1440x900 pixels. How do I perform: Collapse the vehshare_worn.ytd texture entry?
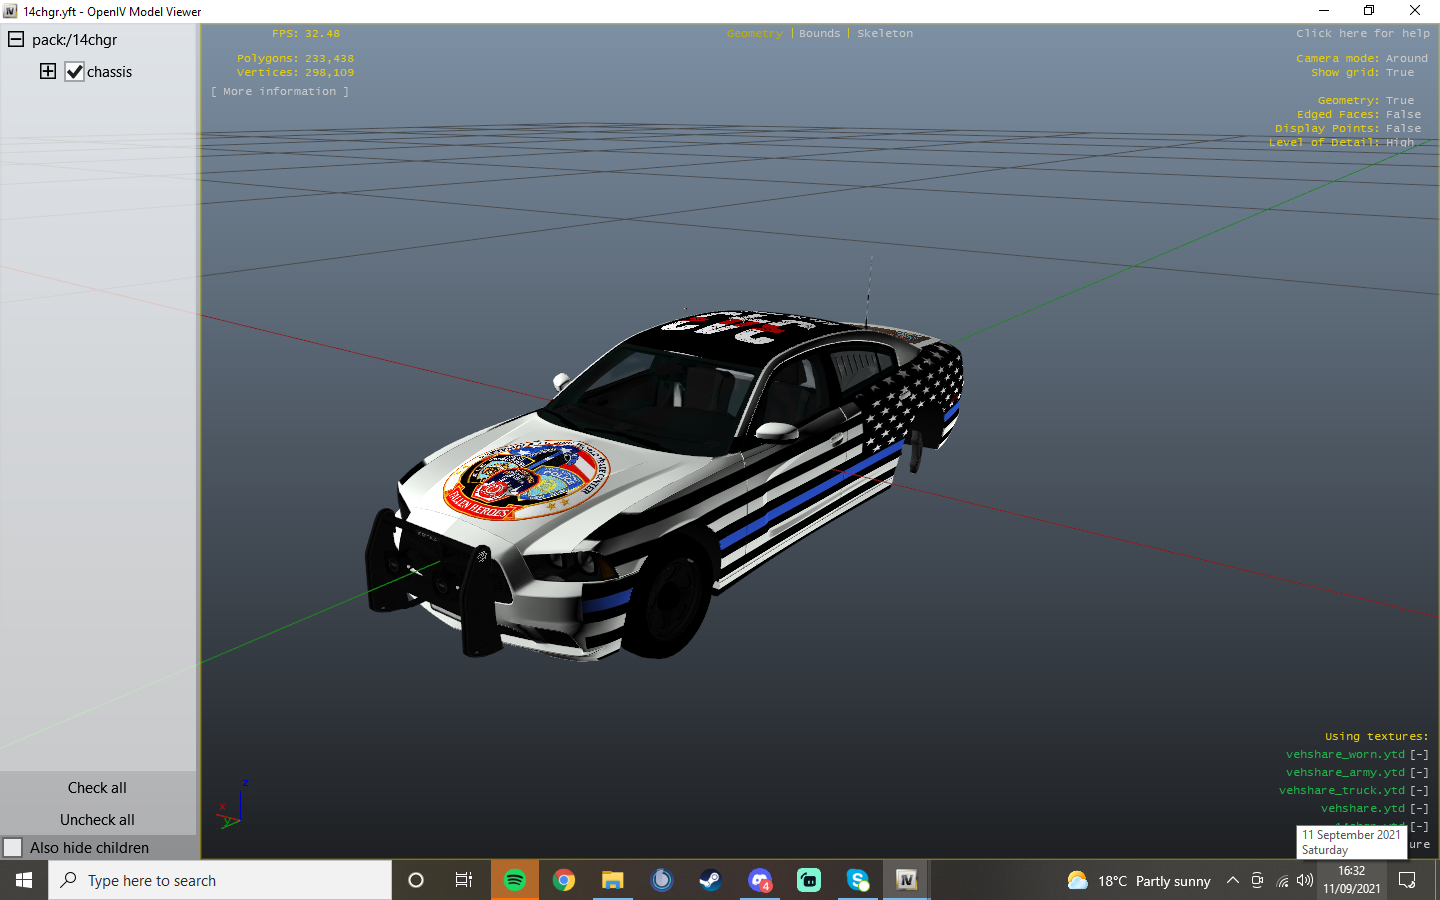1419,755
